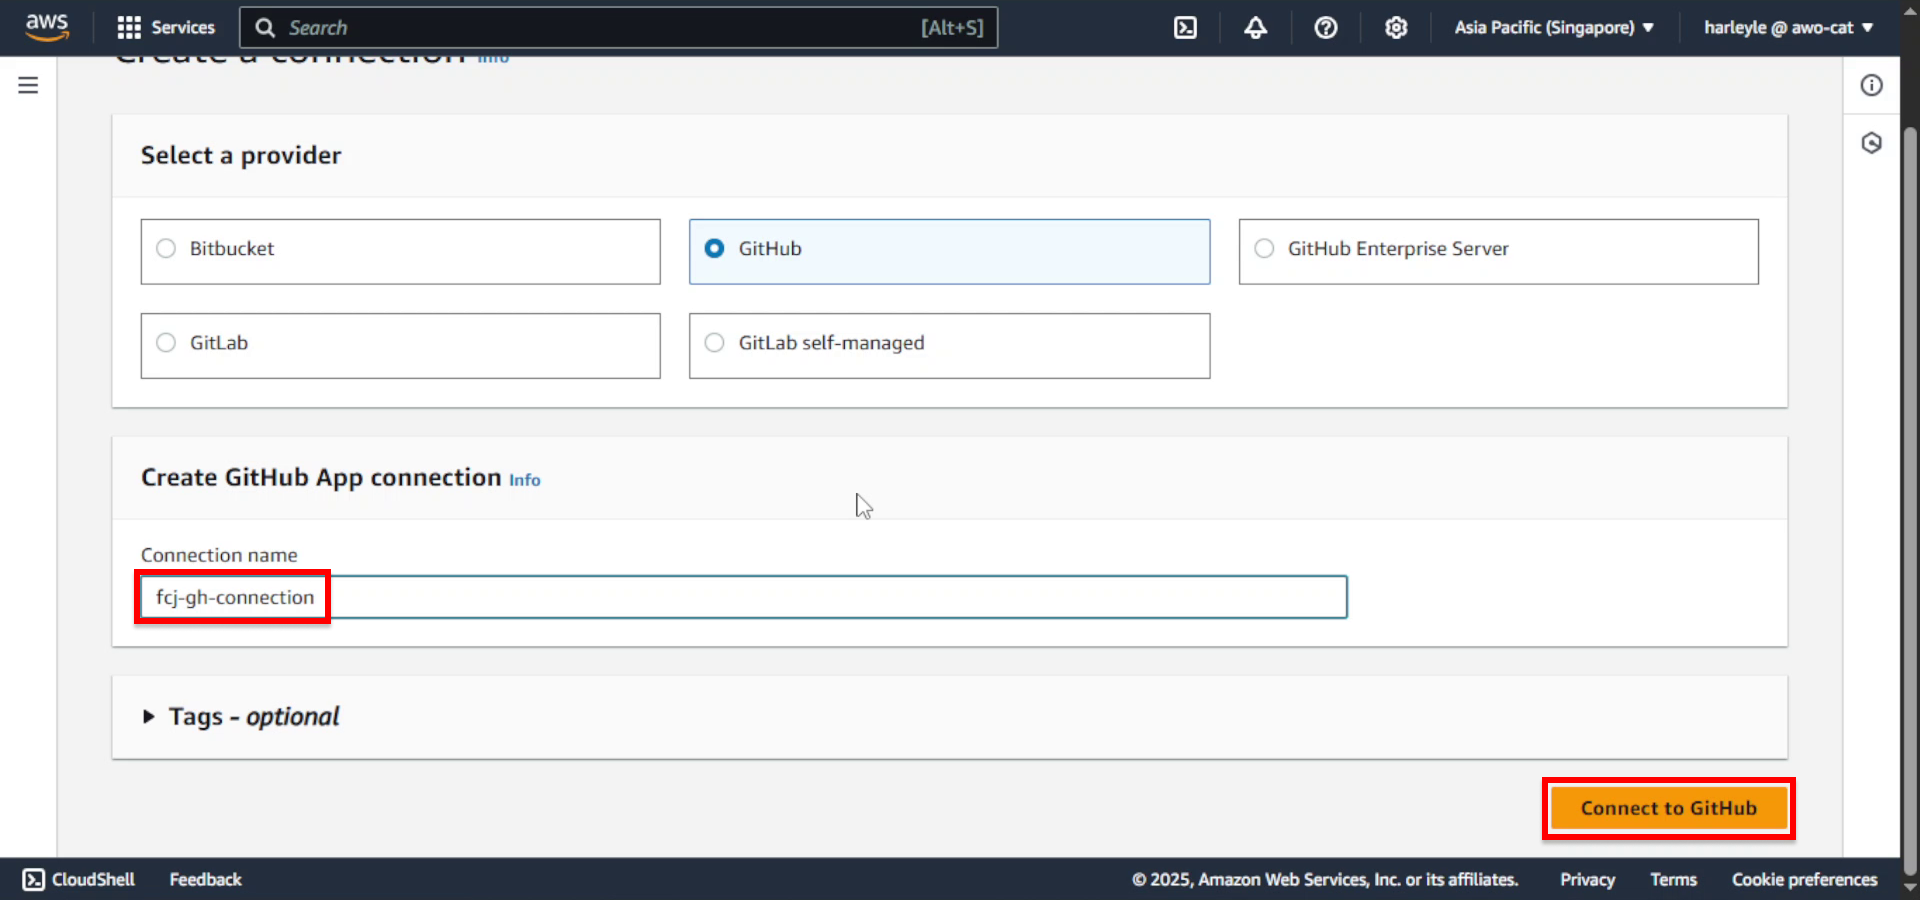
Task: Open the settings gear in the top bar
Action: tap(1396, 28)
